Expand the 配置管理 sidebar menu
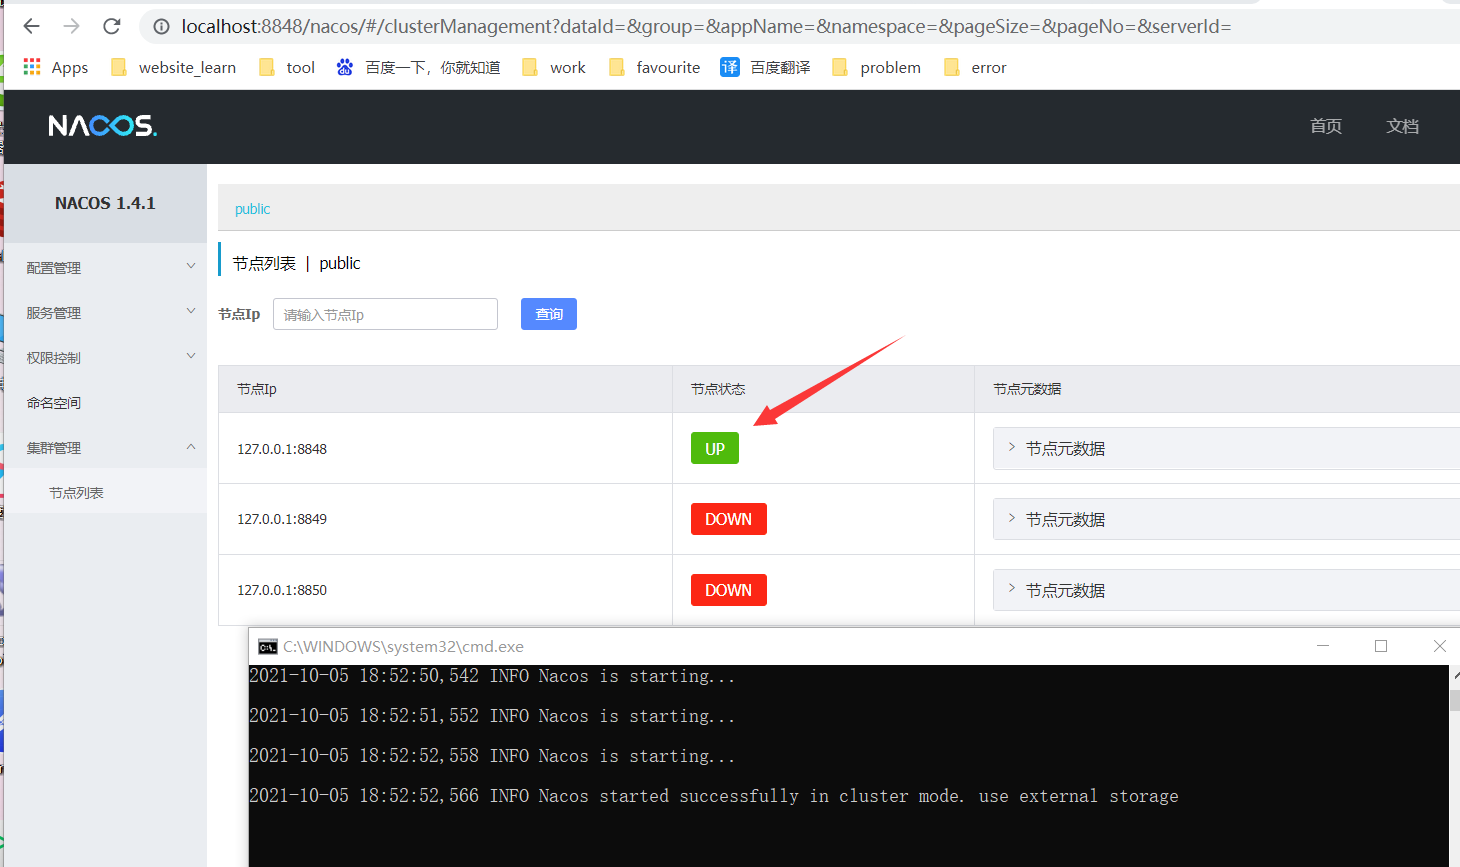Screen dimensions: 1460x867 coord(105,267)
